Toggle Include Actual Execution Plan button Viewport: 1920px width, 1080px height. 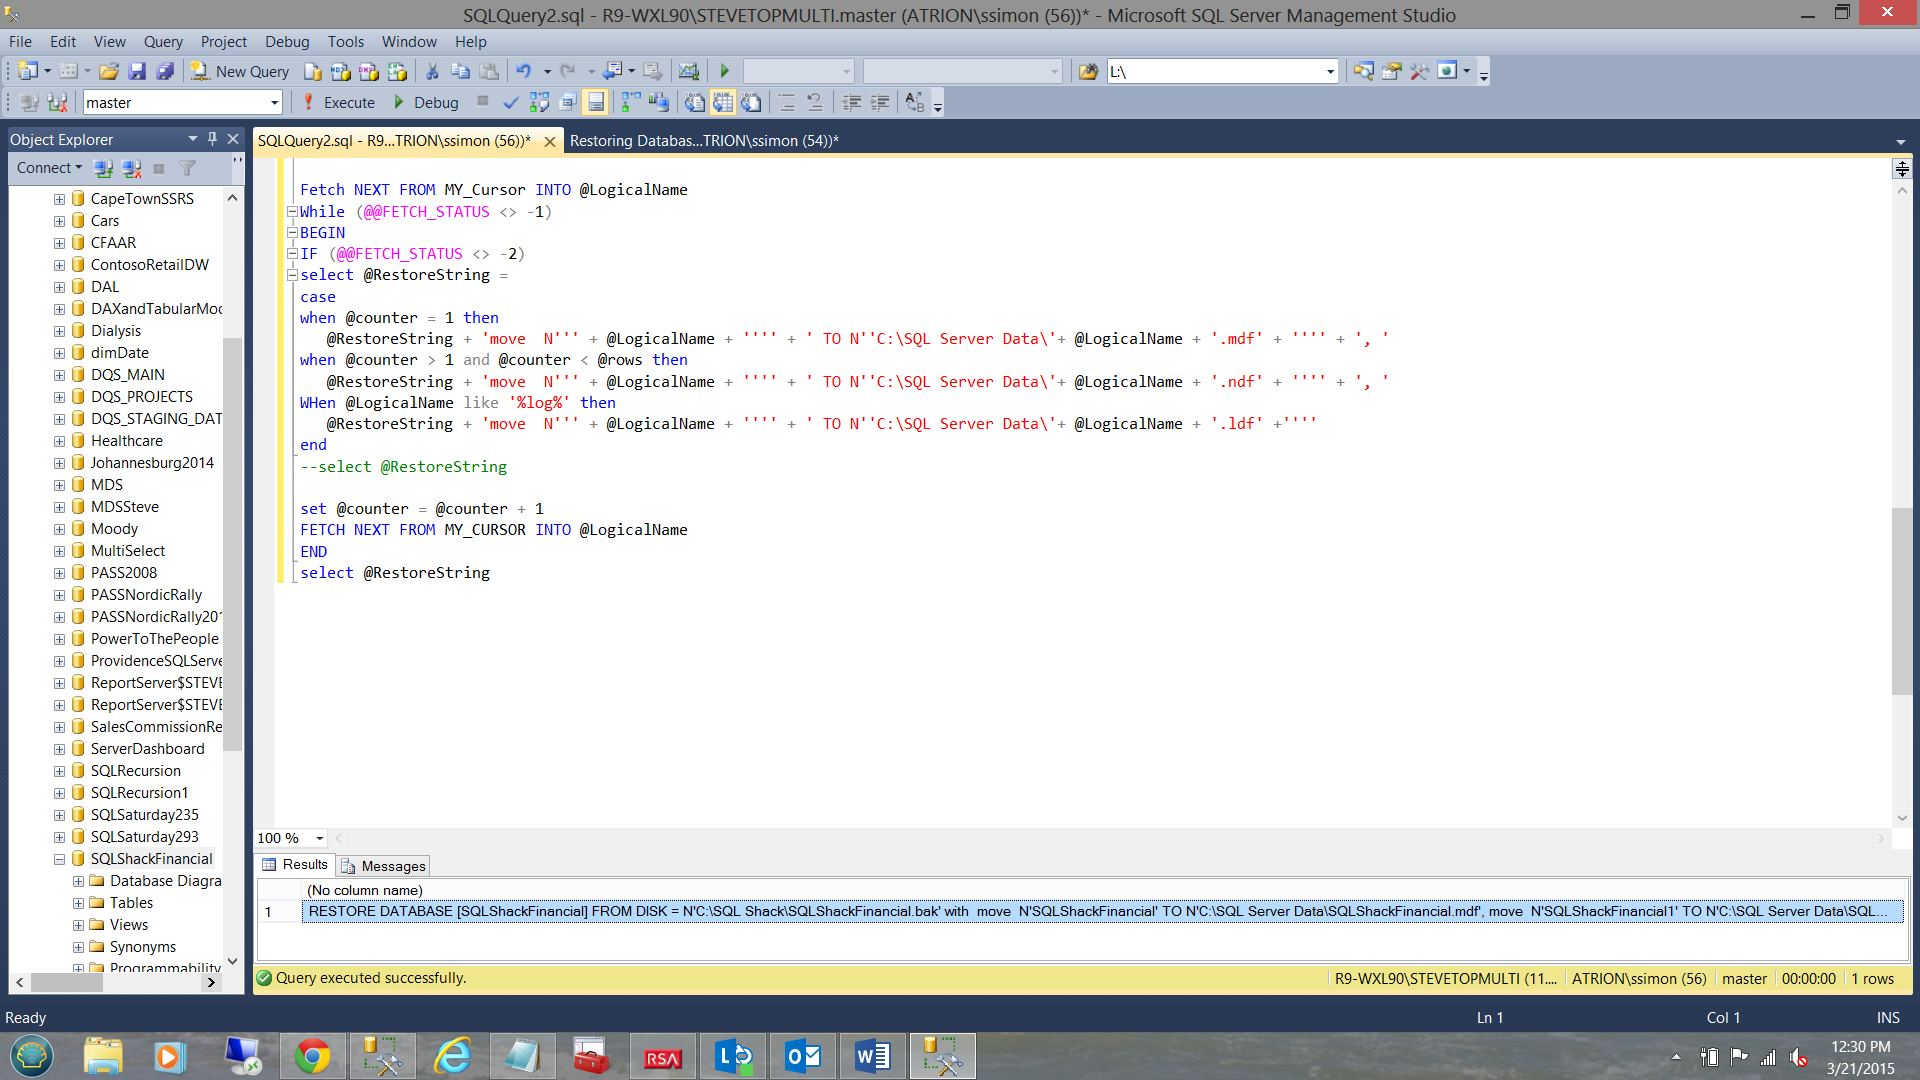coord(631,102)
